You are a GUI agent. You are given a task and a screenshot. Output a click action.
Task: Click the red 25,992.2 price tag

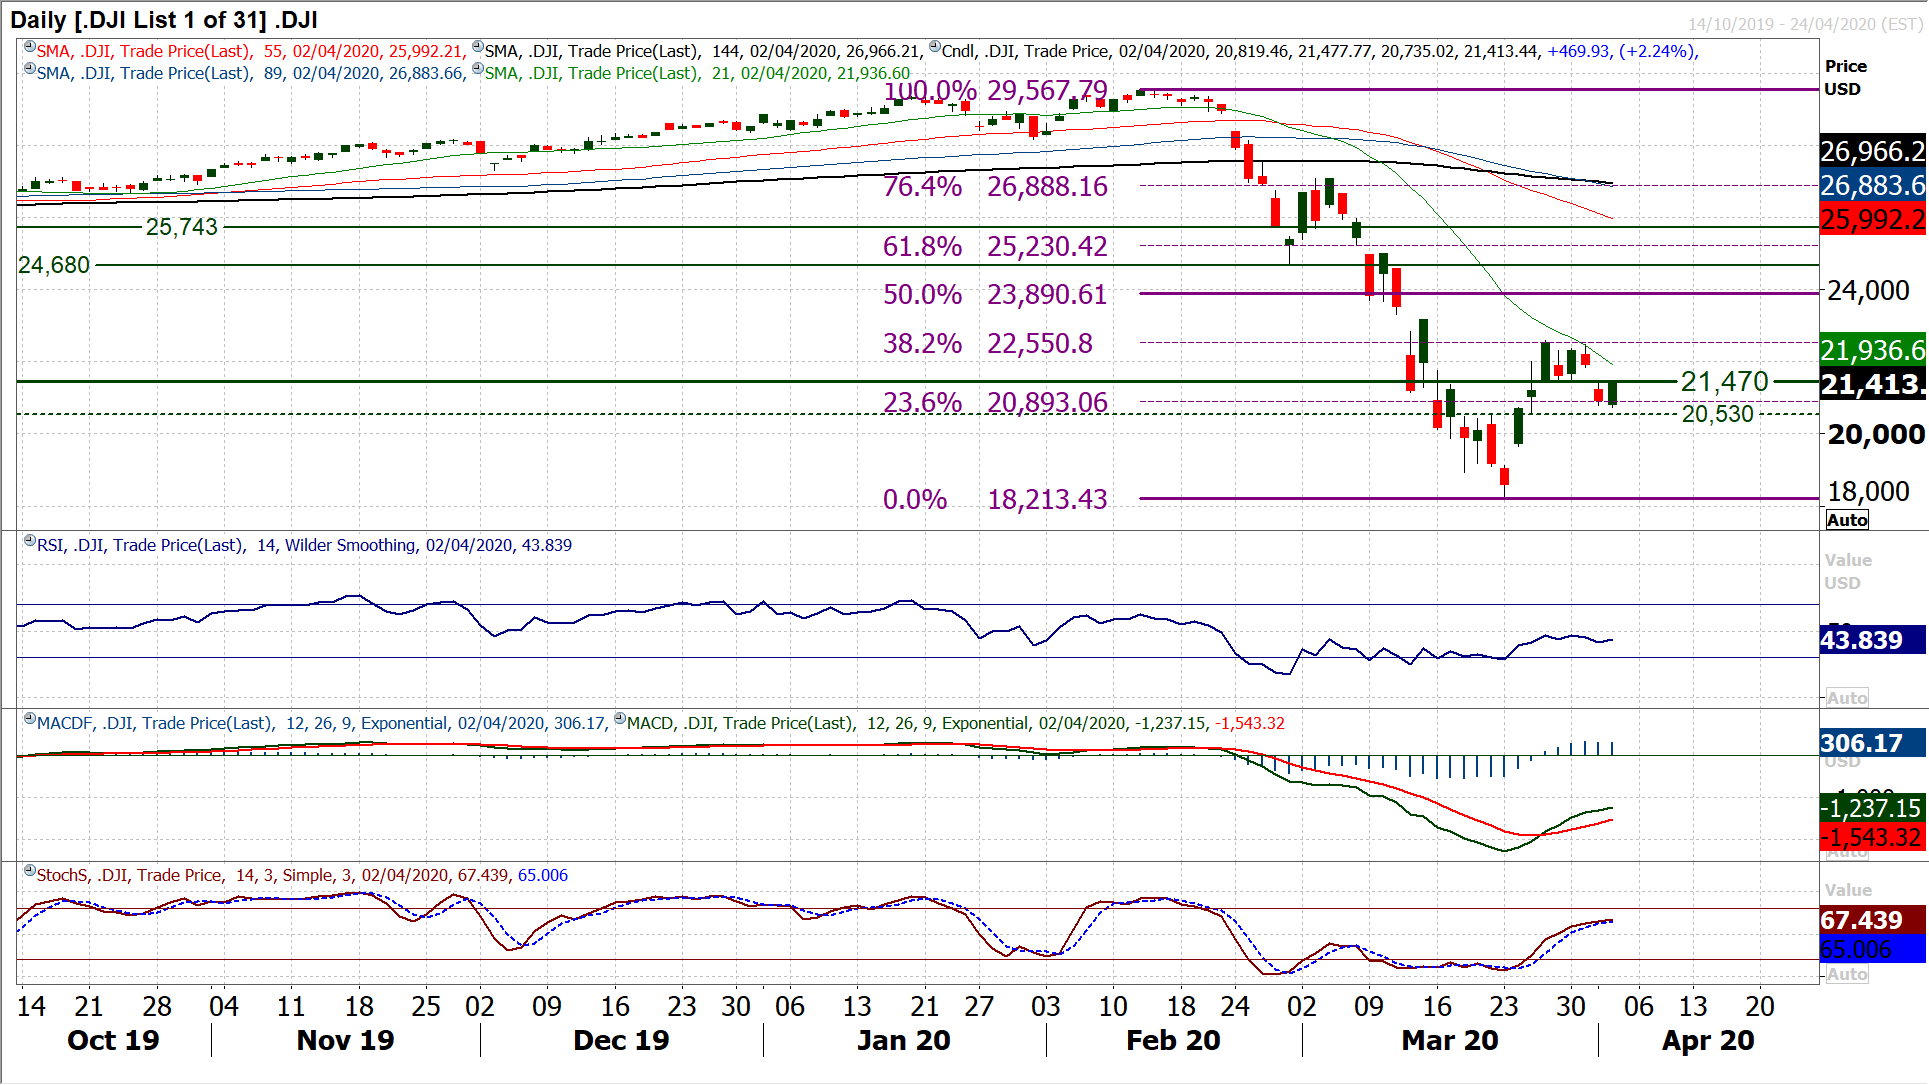[1873, 219]
